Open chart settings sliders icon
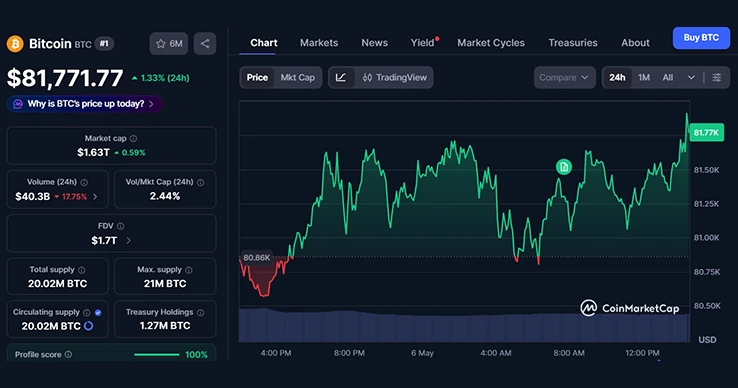The height and width of the screenshot is (388, 738). click(717, 78)
